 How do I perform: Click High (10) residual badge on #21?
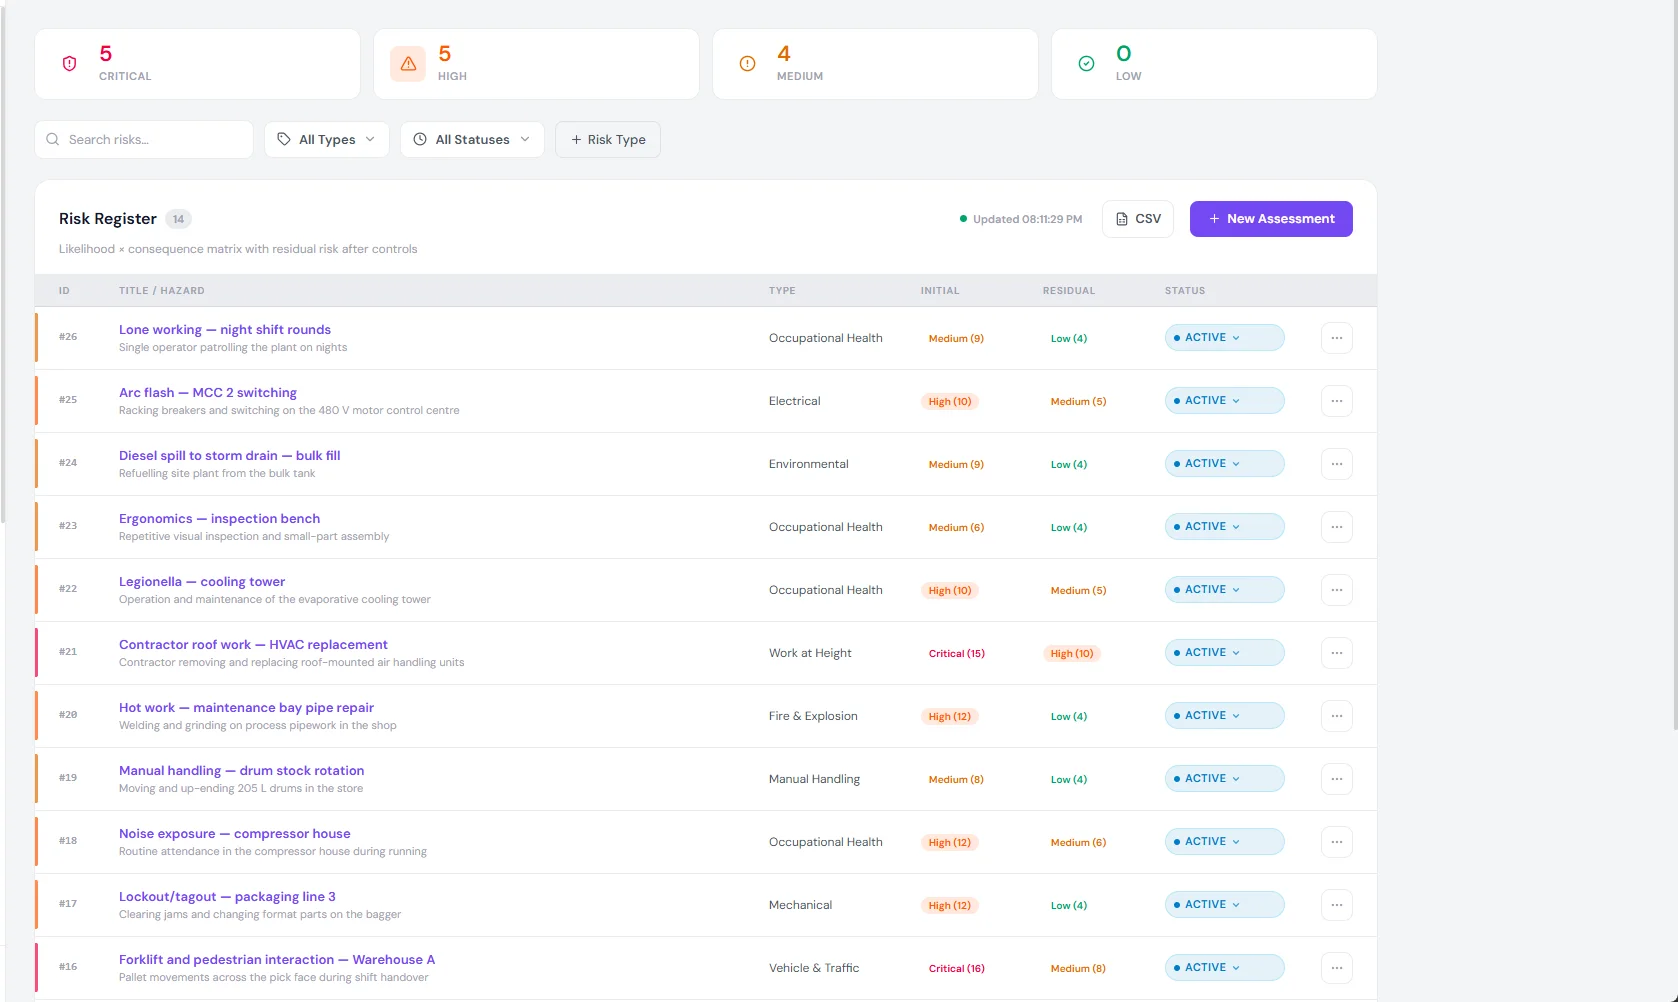[1072, 654]
